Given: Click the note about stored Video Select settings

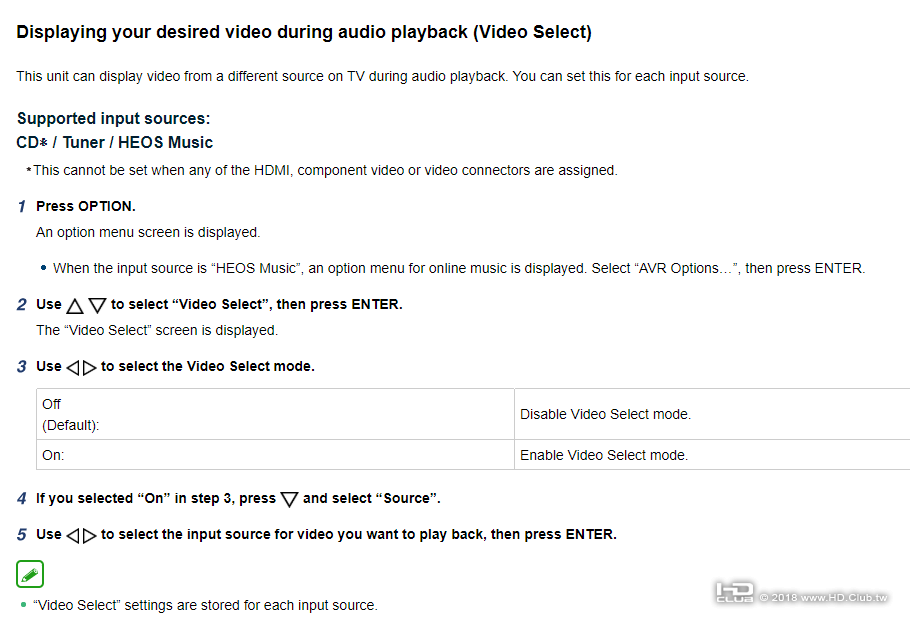Looking at the screenshot, I should [205, 605].
